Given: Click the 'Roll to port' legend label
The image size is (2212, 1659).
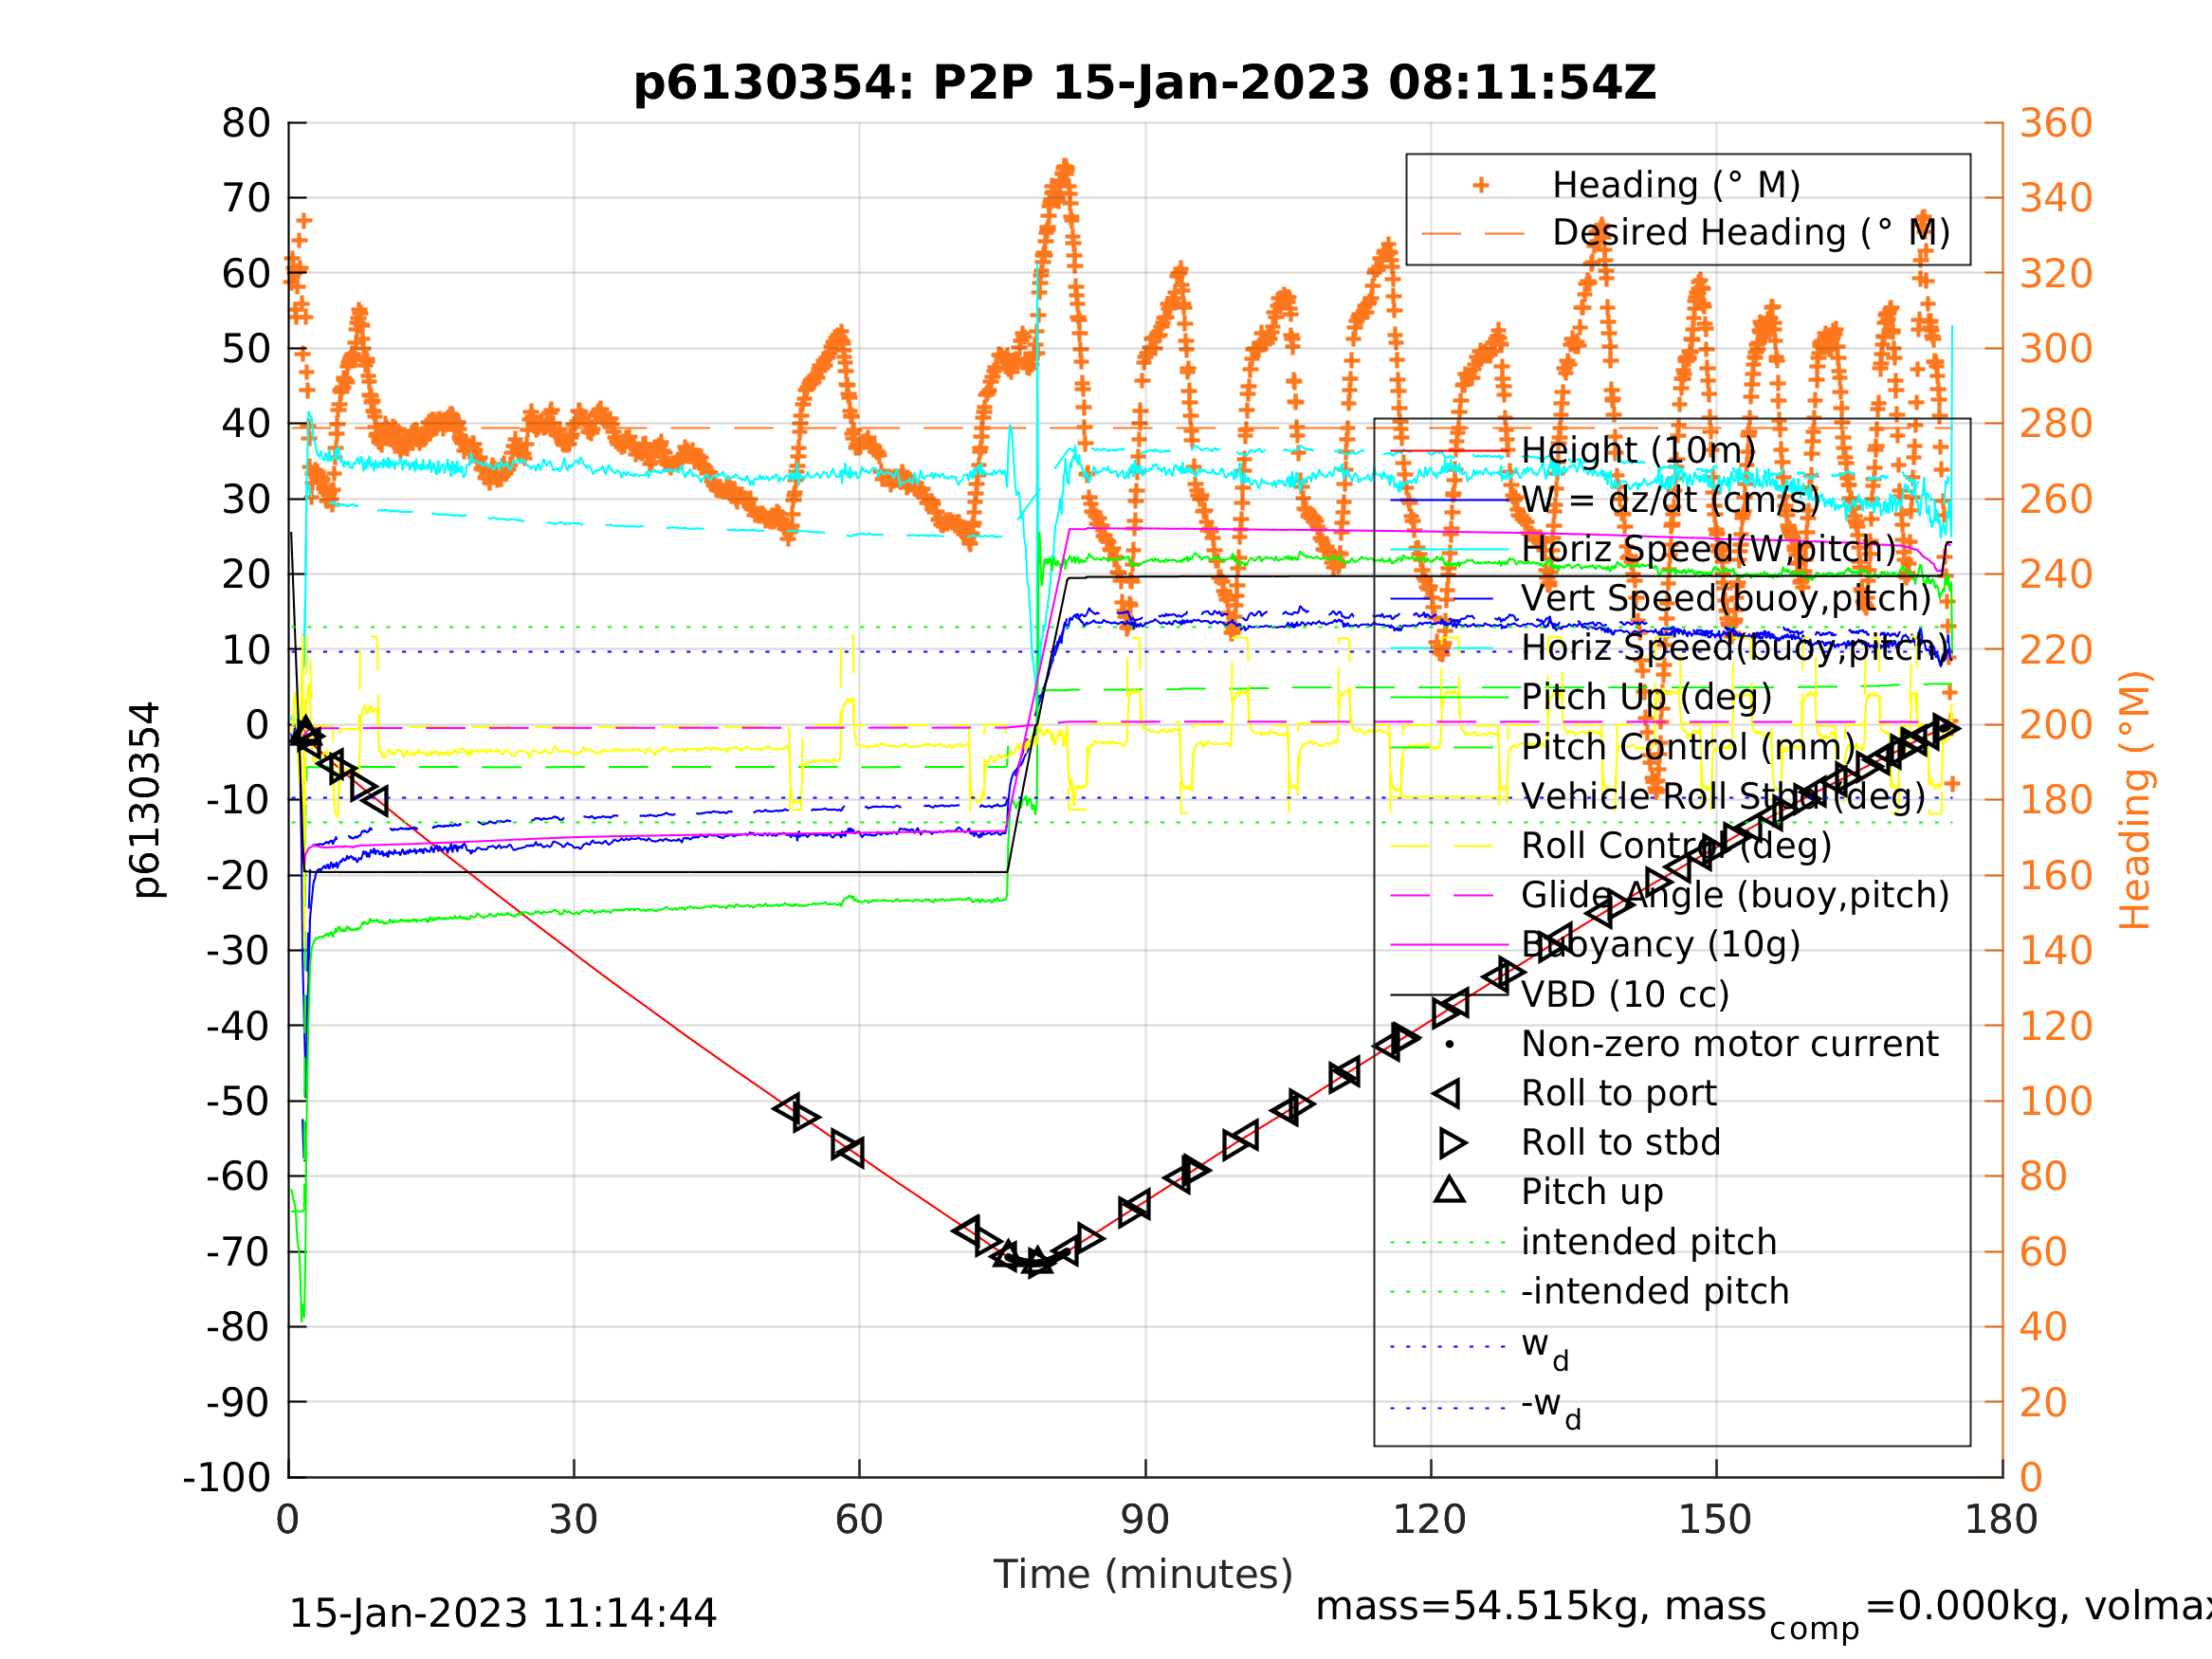Looking at the screenshot, I should pyautogui.click(x=1618, y=1093).
